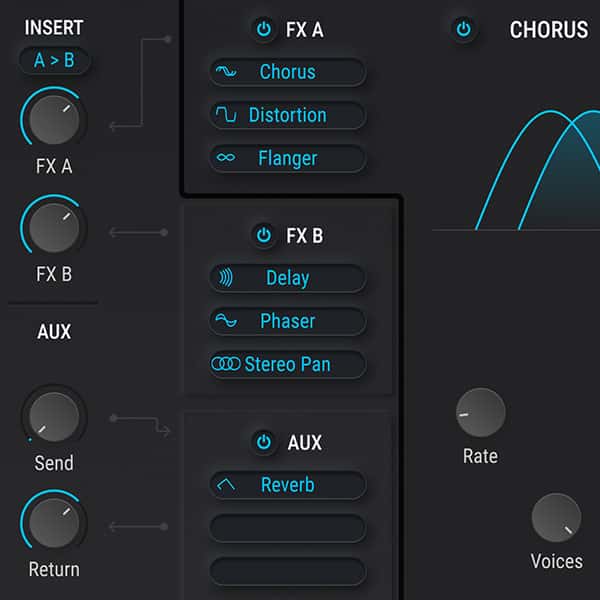This screenshot has height=600, width=600.
Task: Click the Delay echo-waves icon
Action: [226, 277]
